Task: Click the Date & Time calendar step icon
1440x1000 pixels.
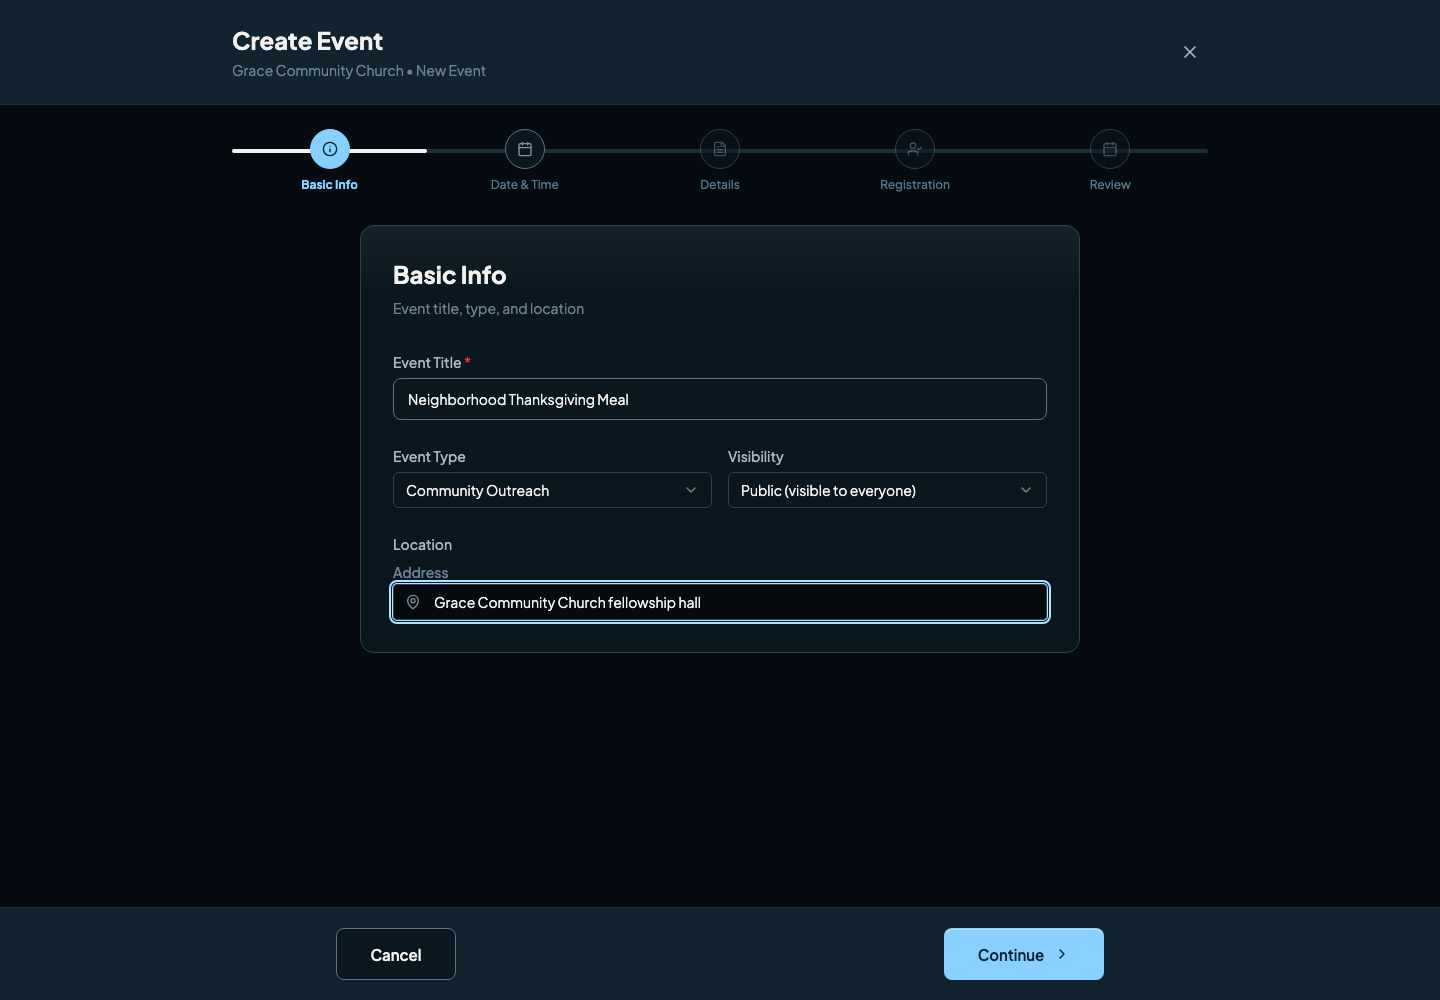Action: (525, 149)
